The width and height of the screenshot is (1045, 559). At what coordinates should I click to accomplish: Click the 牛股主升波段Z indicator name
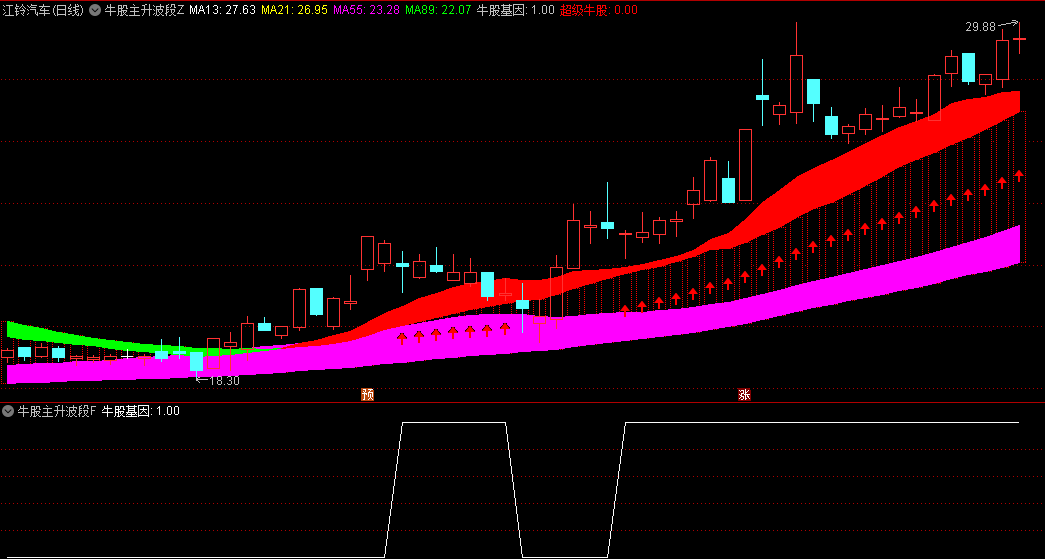tap(145, 10)
